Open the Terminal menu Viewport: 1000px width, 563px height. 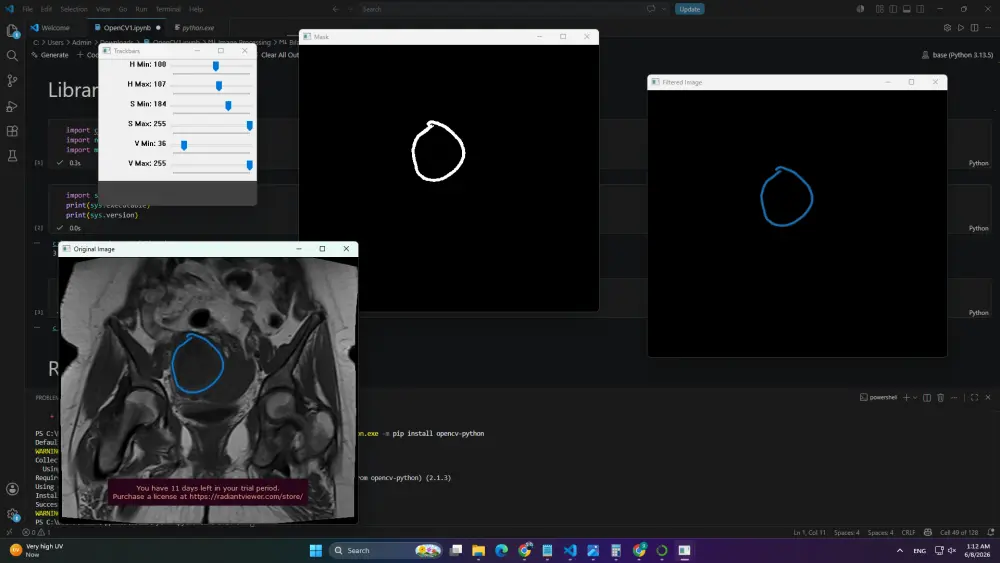pos(168,9)
